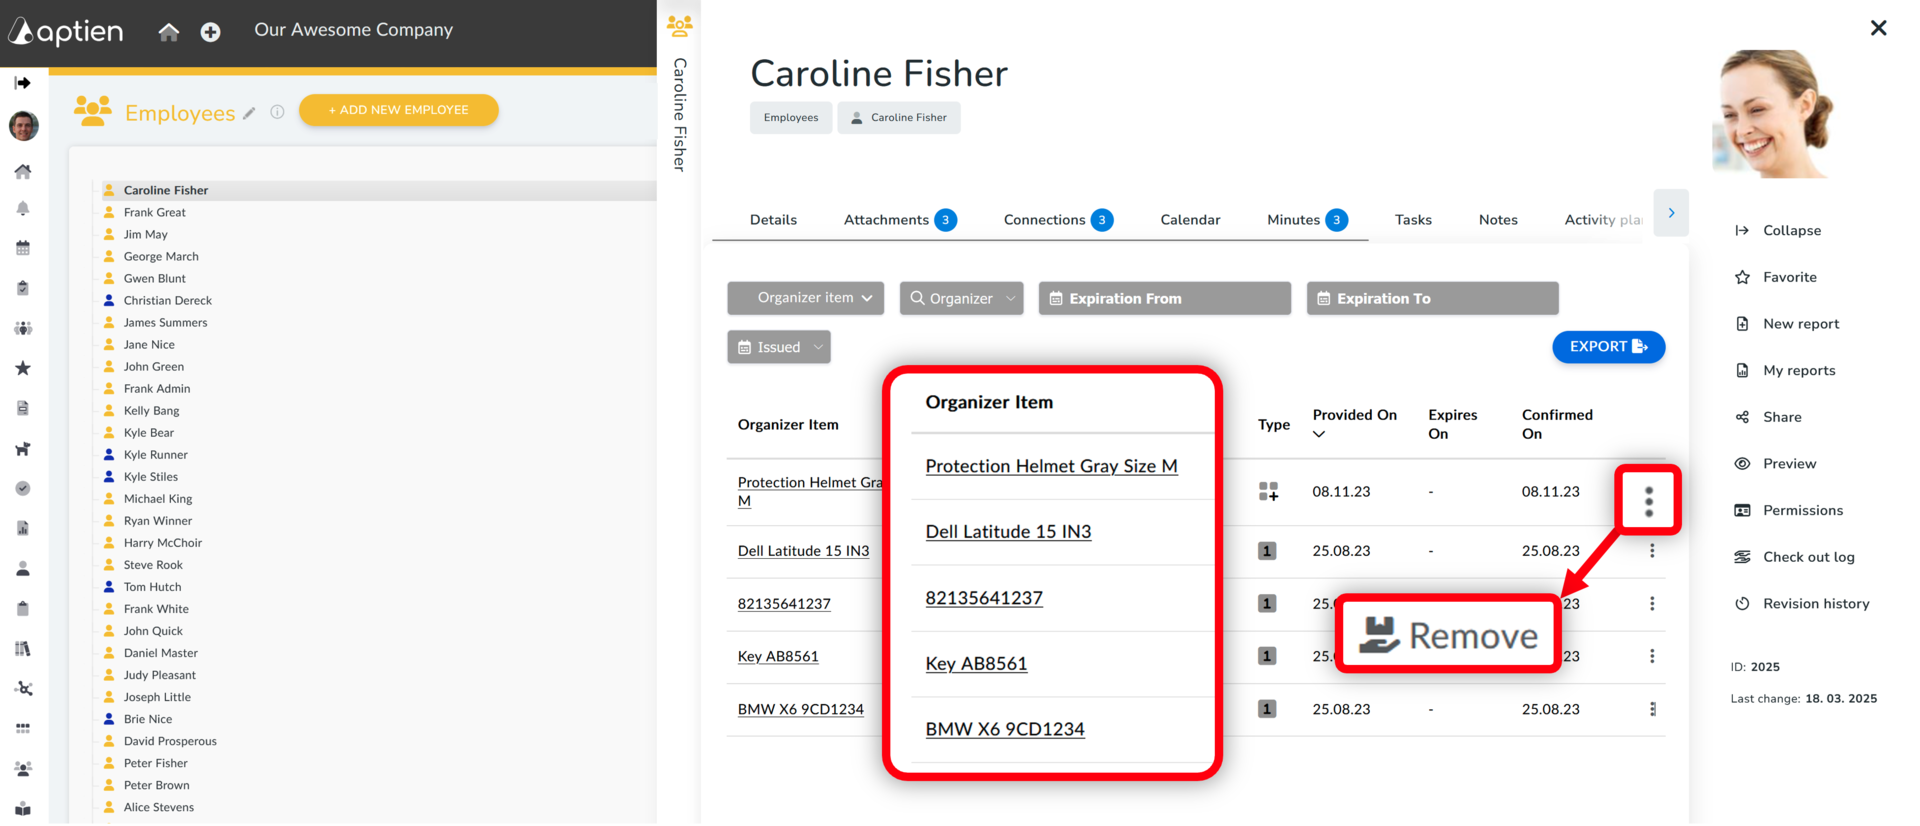Click the Expiration From date field
Image resolution: width=1920 pixels, height=826 pixels.
pos(1165,298)
